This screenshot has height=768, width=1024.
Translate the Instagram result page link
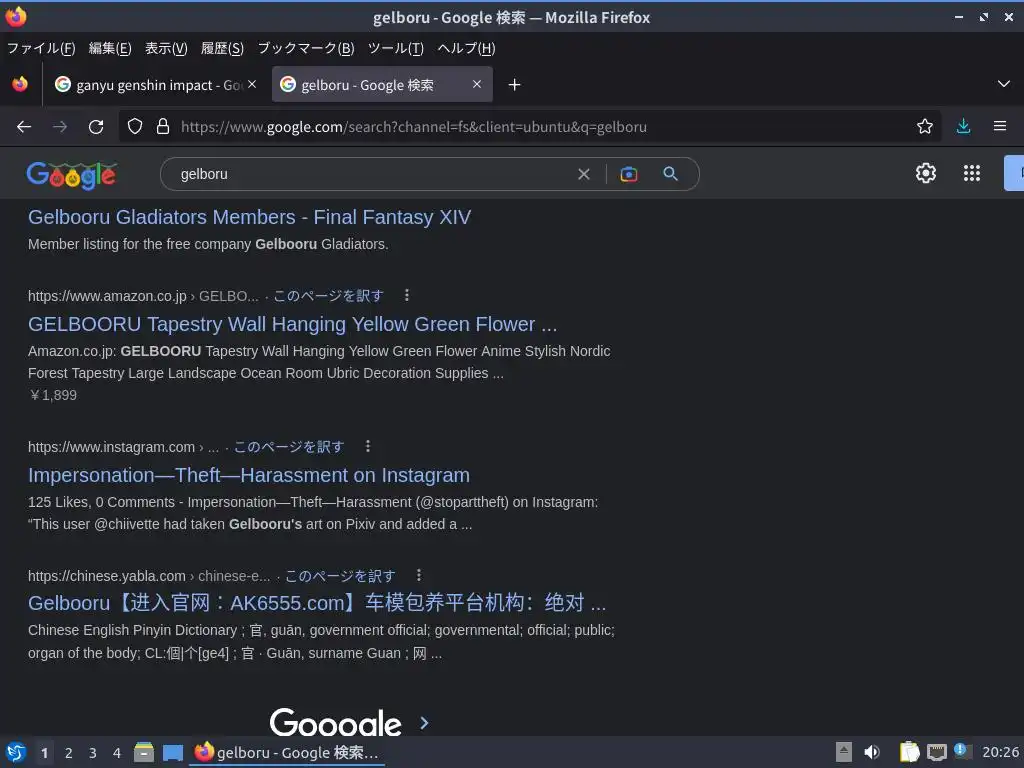click(289, 447)
